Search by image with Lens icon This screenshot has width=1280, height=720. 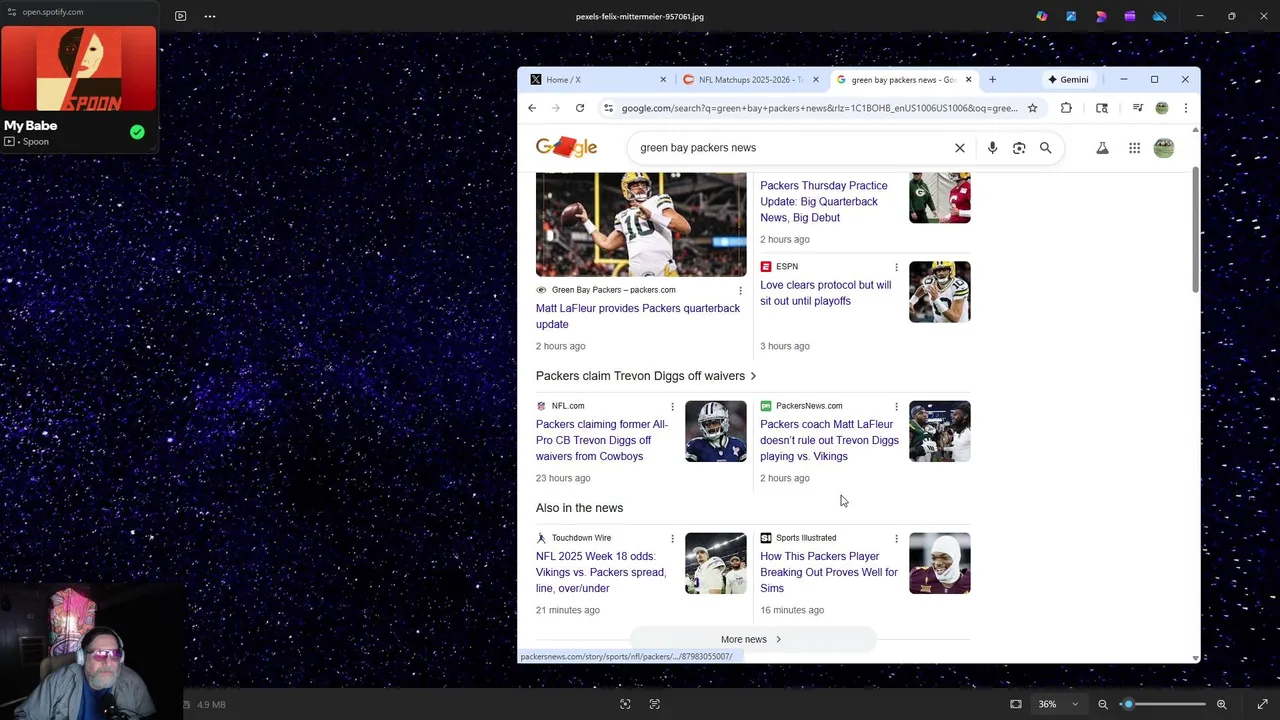coord(1019,148)
